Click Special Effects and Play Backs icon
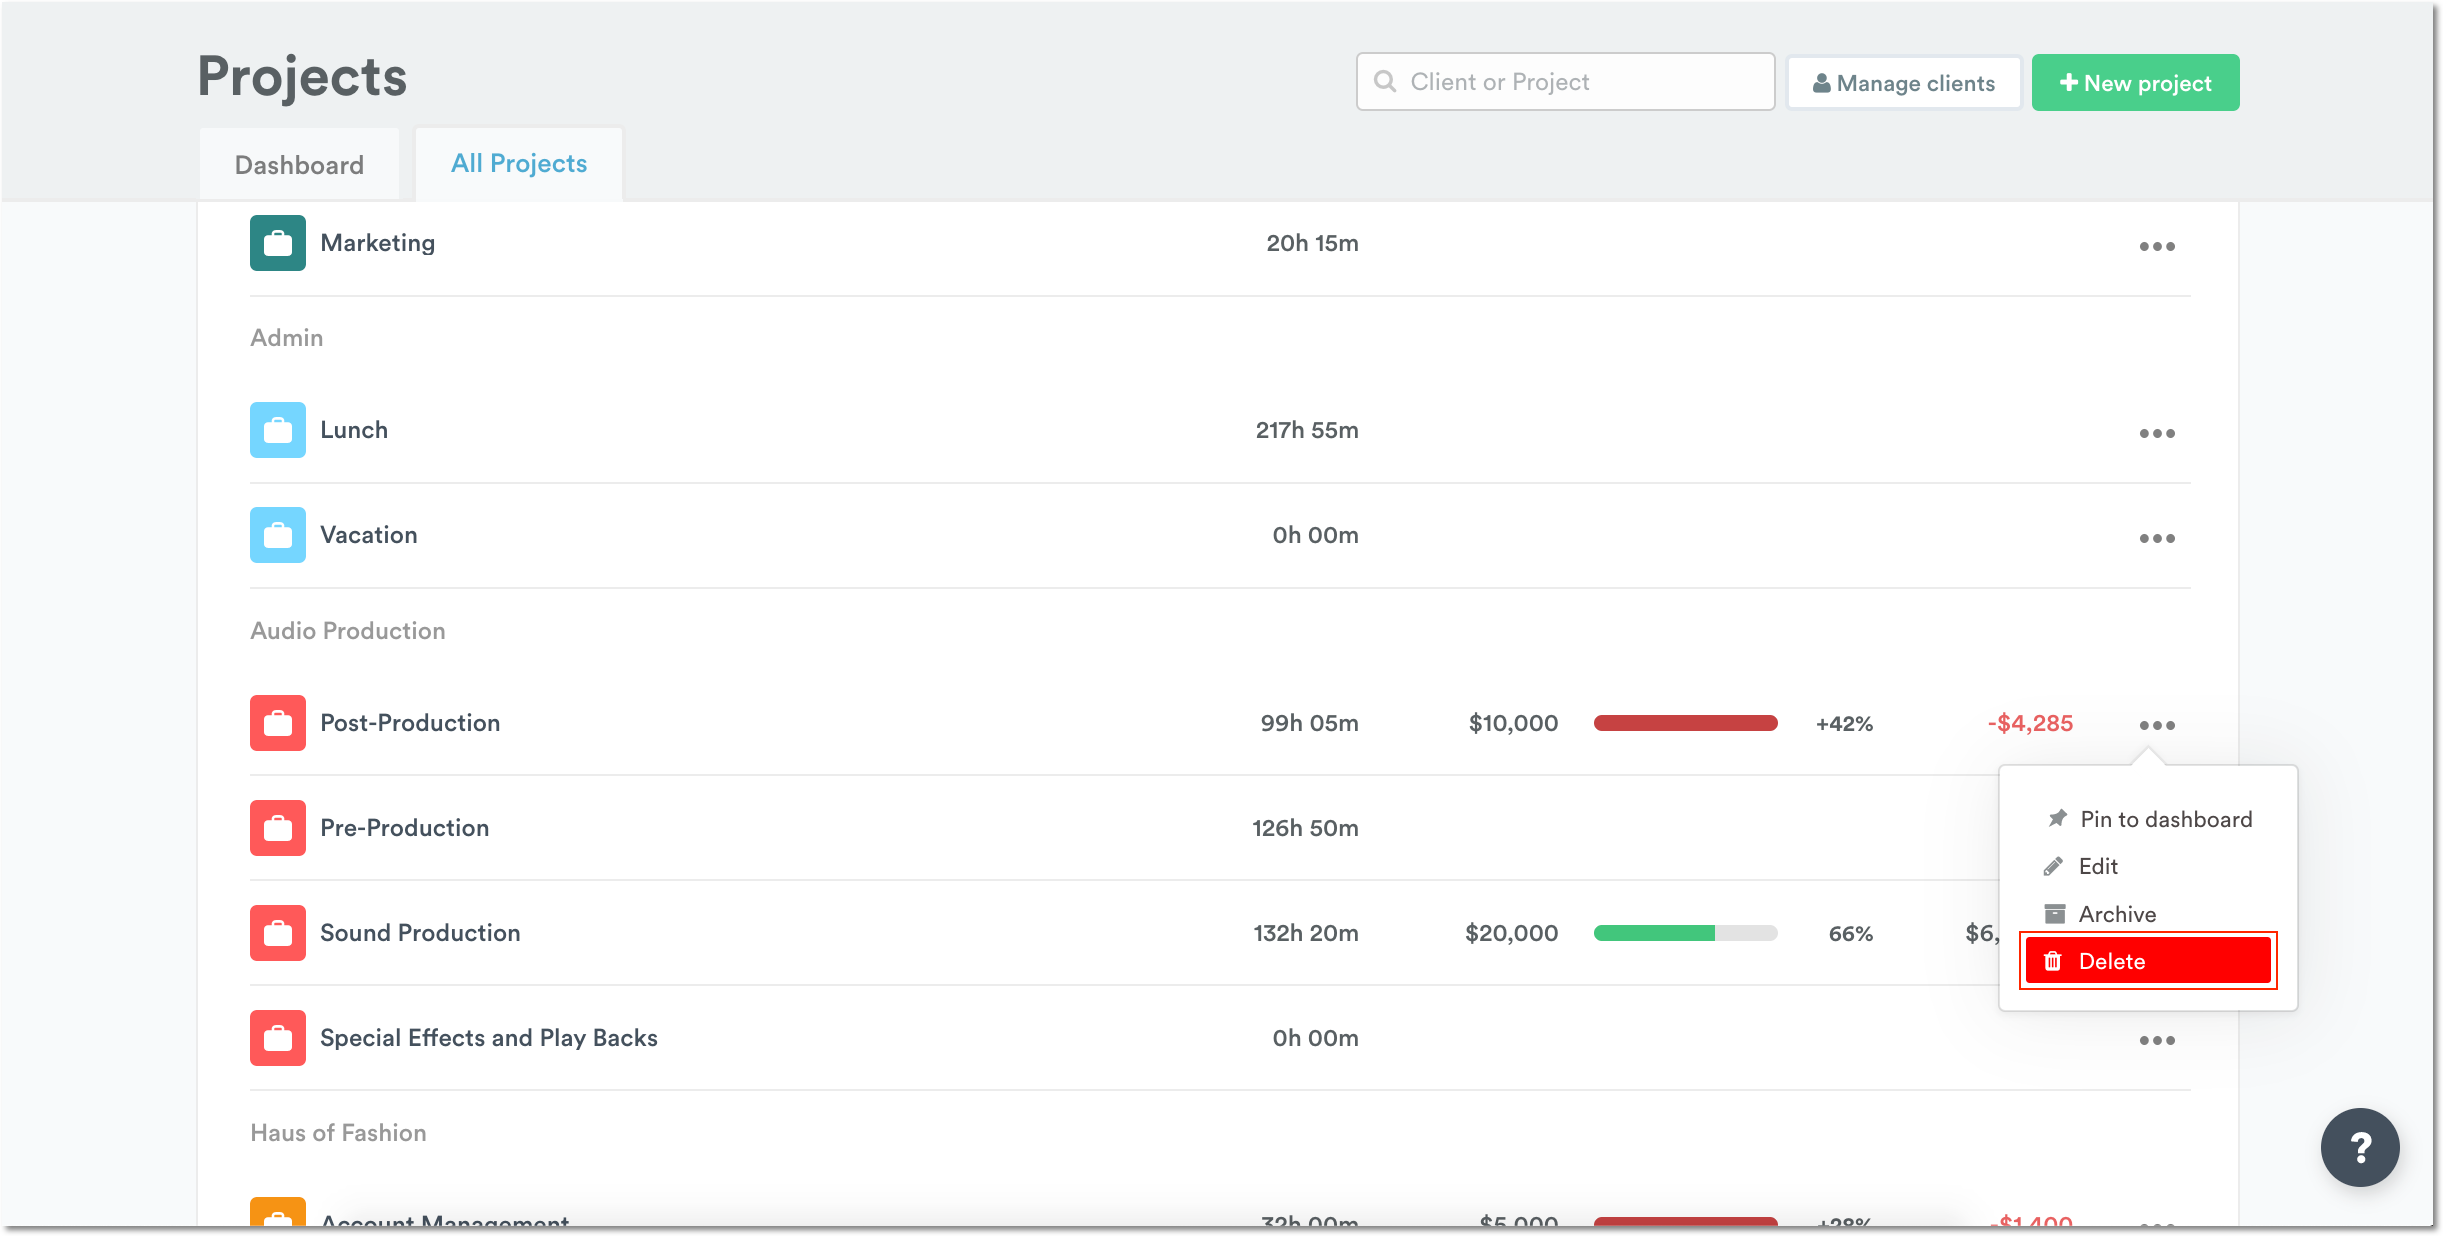Screen dimensions: 2443x1236 point(277,1038)
